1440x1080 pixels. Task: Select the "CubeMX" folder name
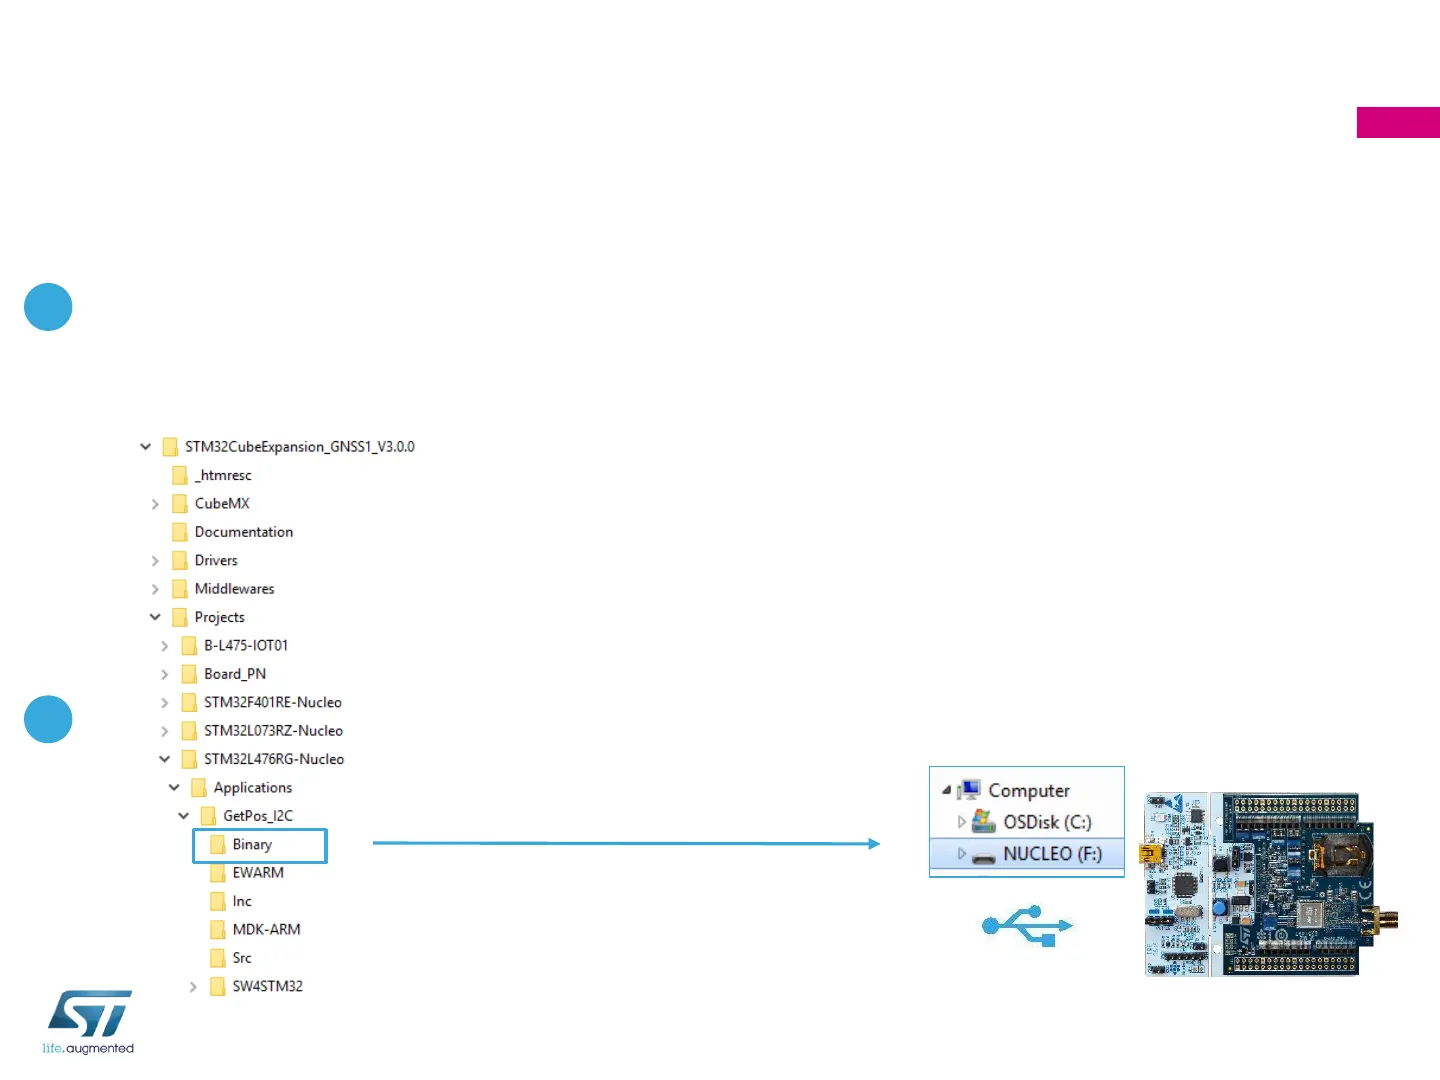click(222, 504)
